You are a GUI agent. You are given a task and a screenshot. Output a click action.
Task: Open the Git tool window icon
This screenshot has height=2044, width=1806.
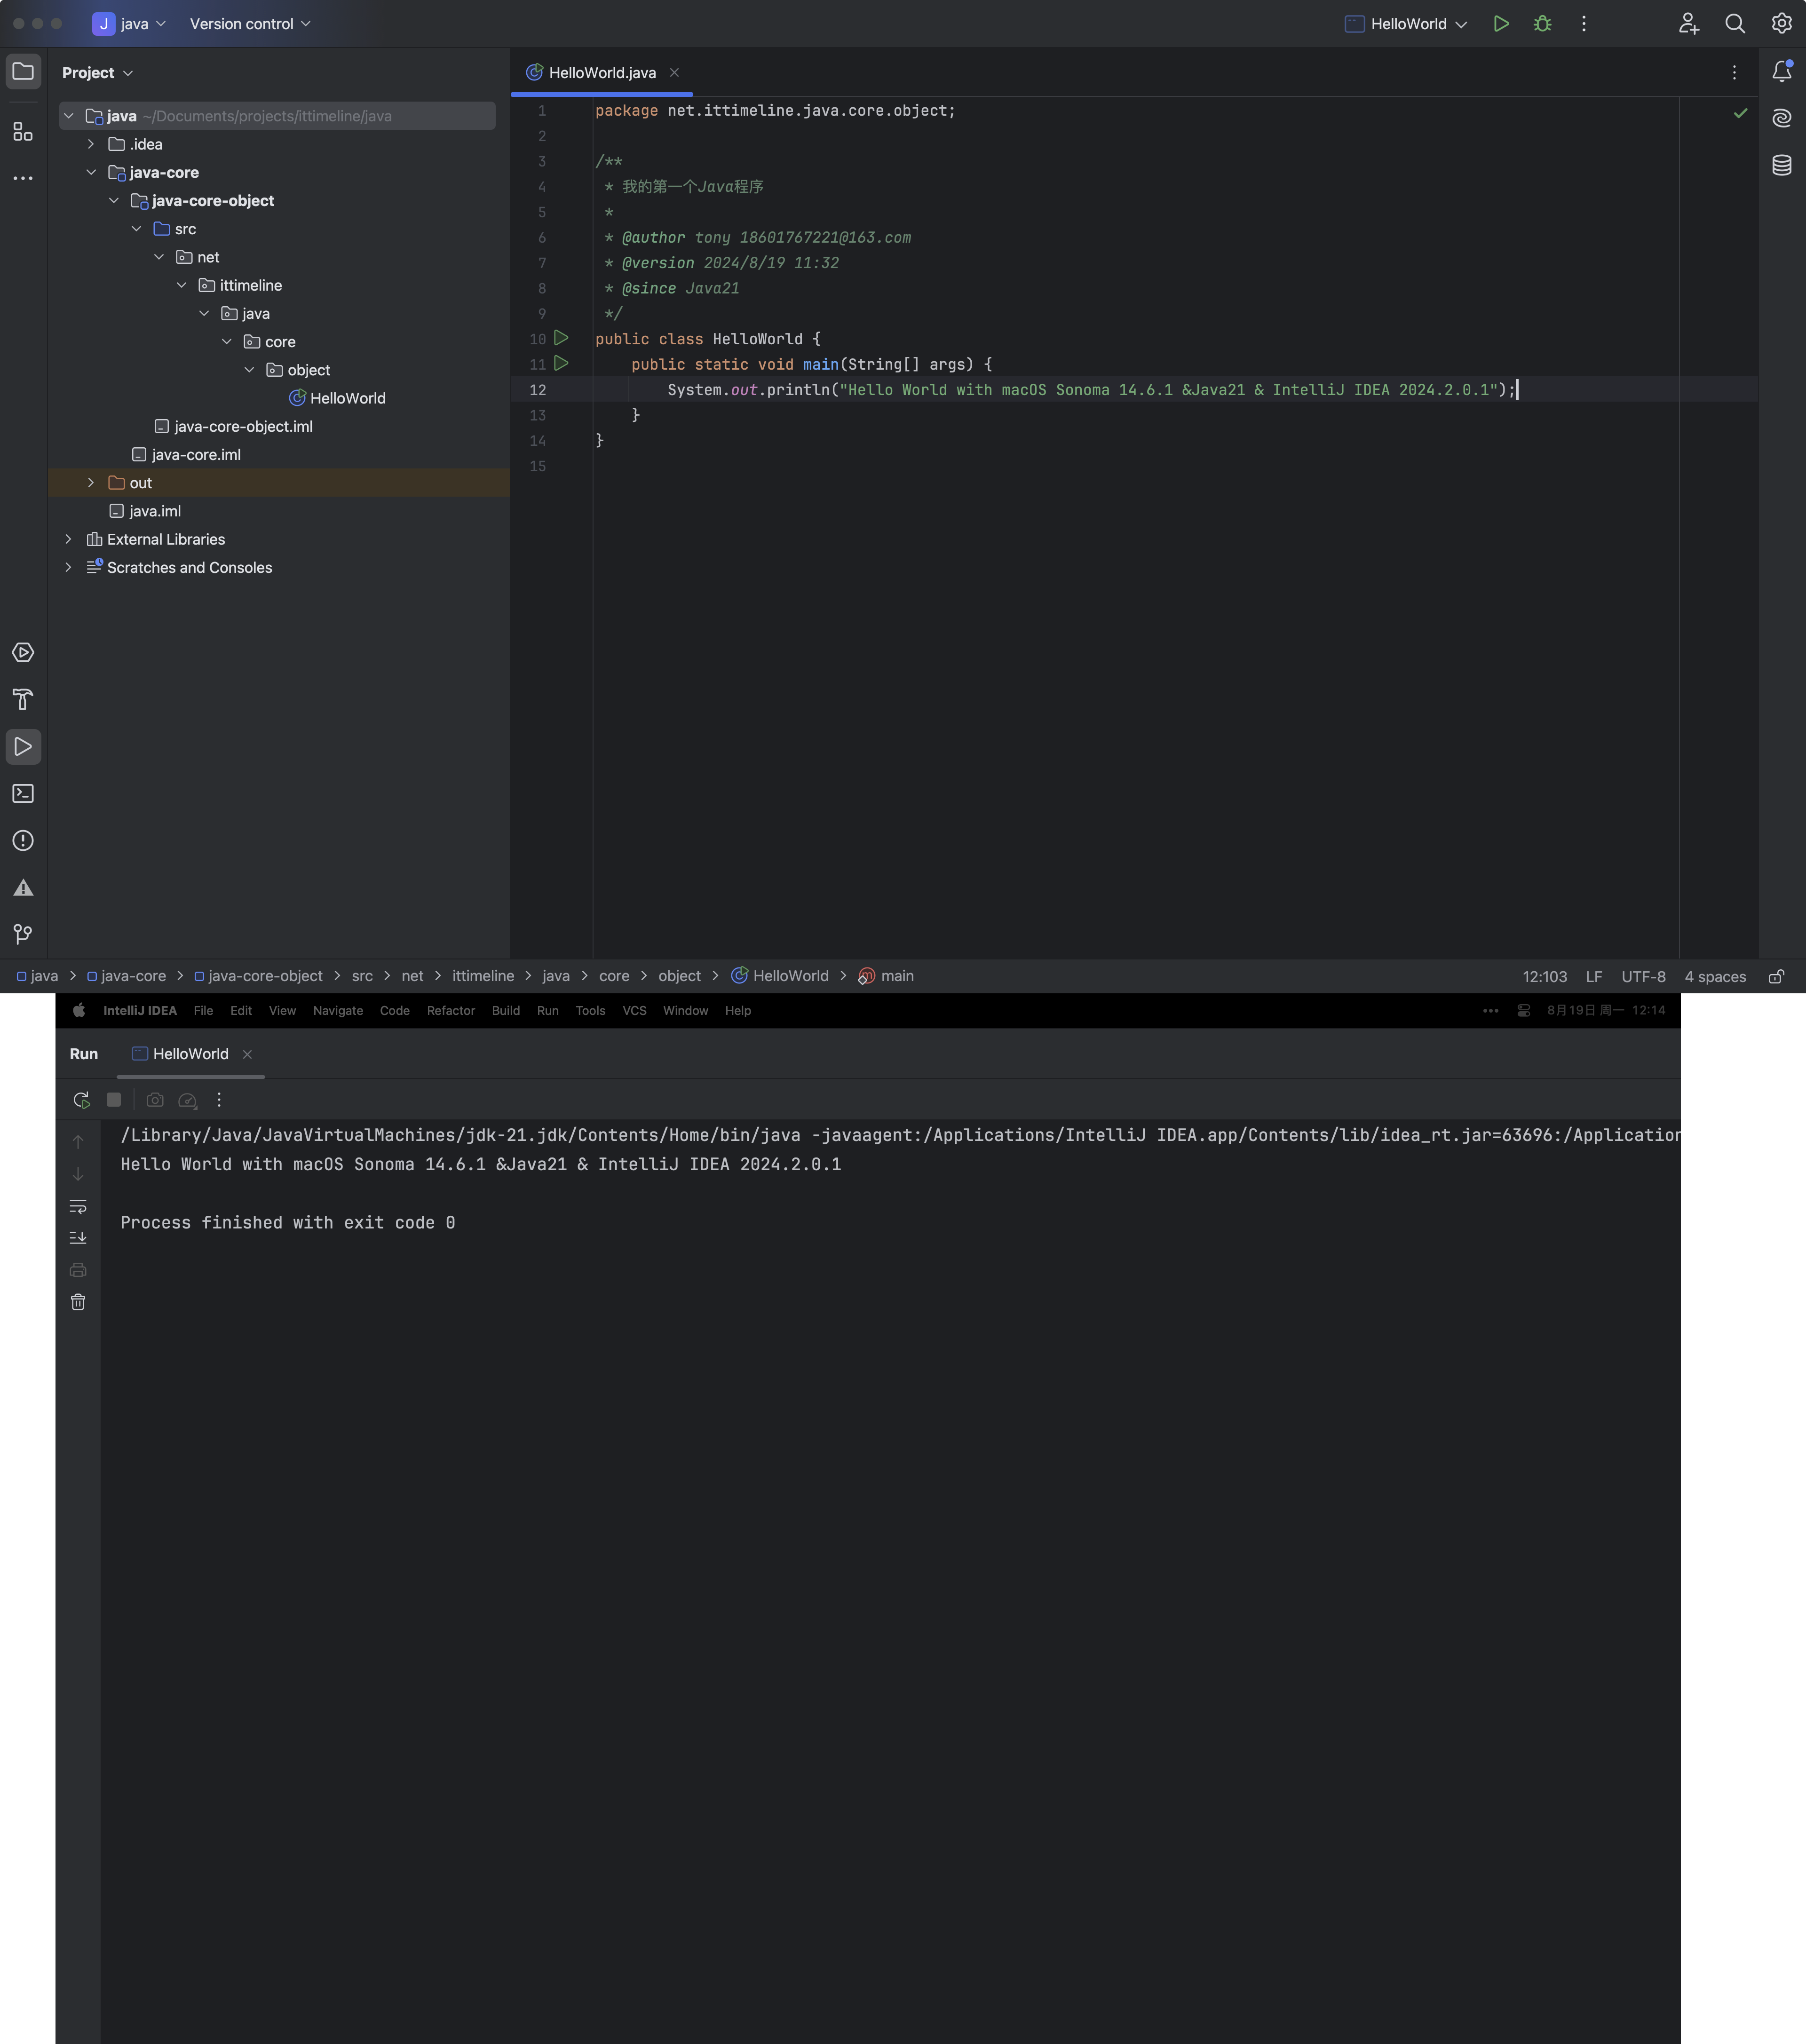pos(23,934)
